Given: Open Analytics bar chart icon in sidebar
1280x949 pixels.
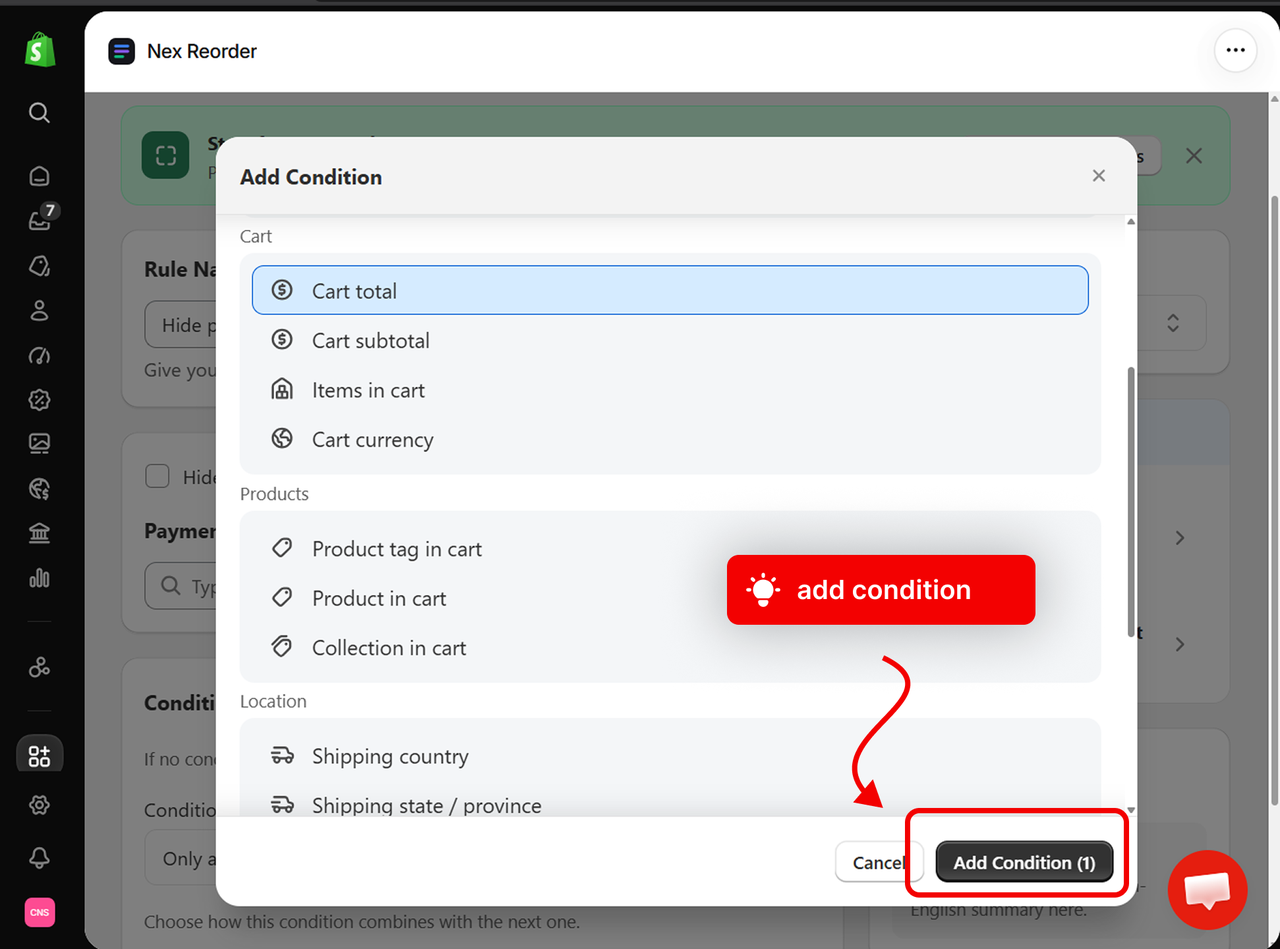Looking at the screenshot, I should click(39, 578).
